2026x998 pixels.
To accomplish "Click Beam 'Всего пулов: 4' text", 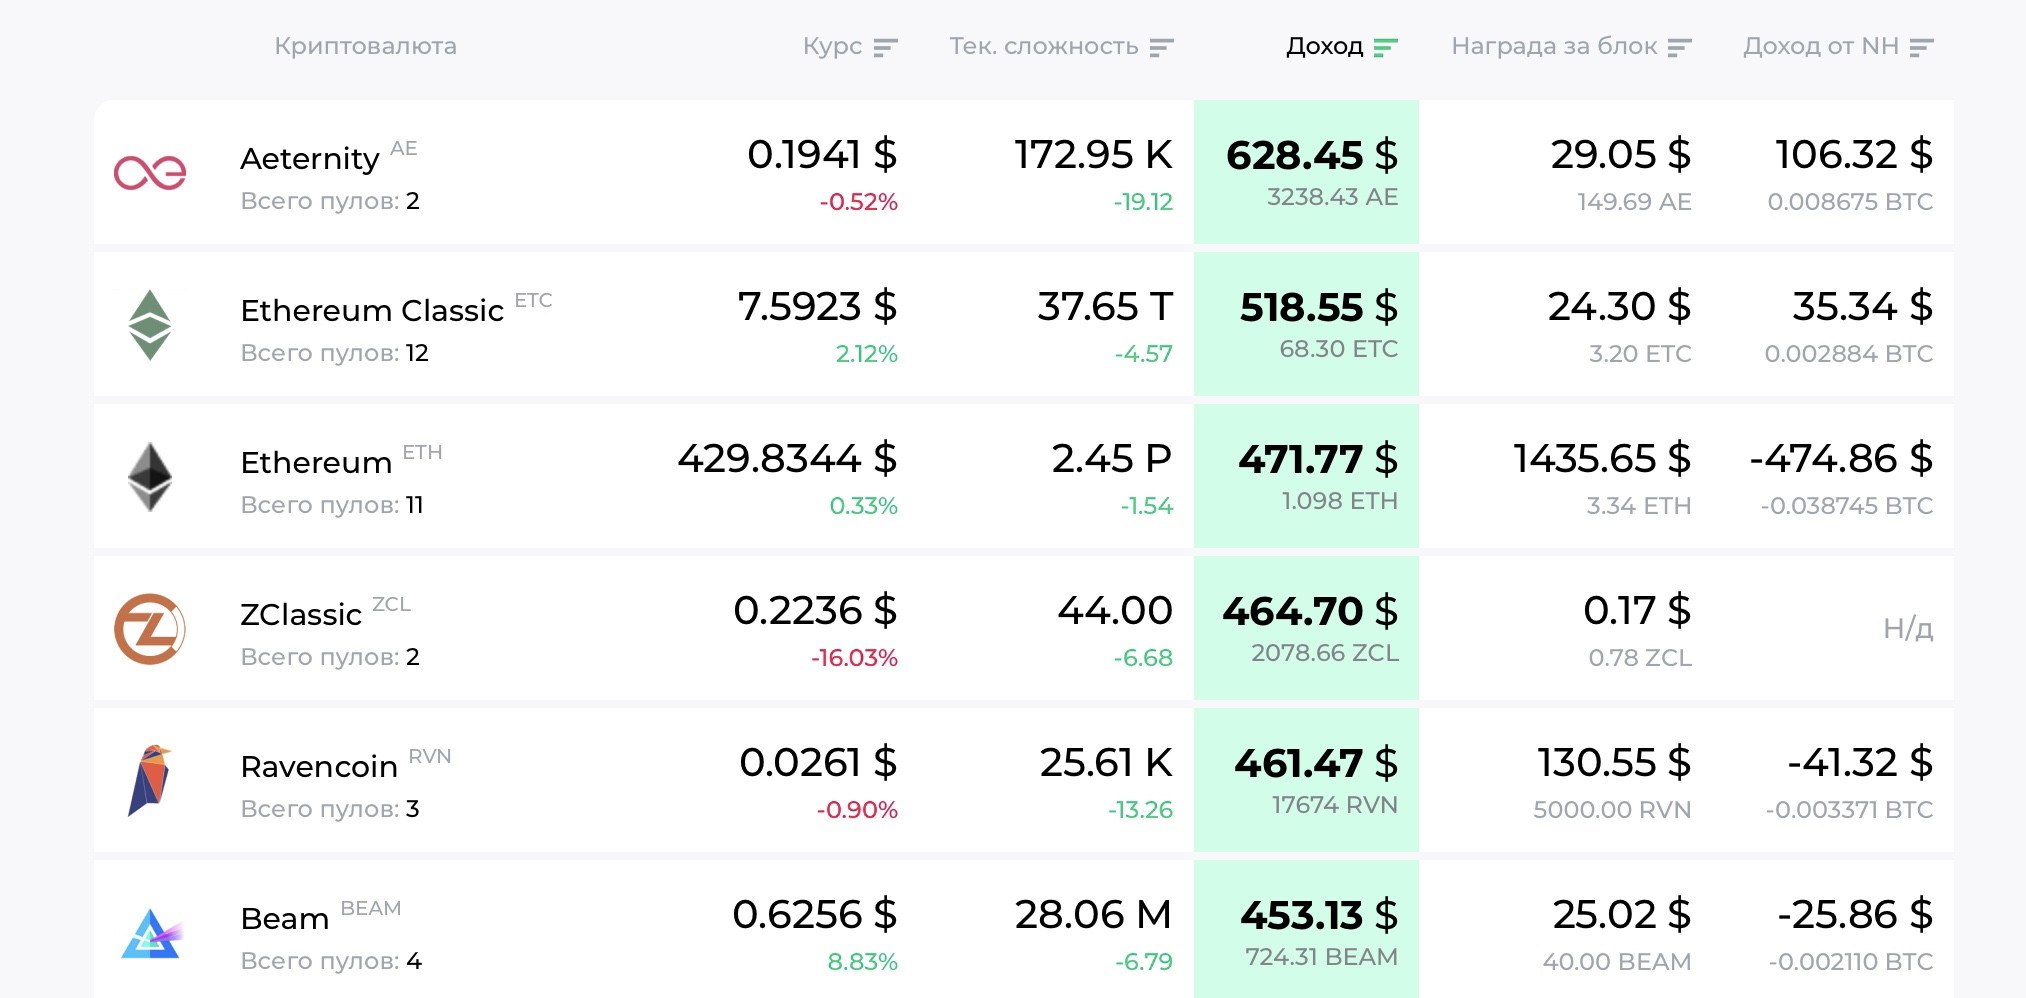I will (x=331, y=961).
